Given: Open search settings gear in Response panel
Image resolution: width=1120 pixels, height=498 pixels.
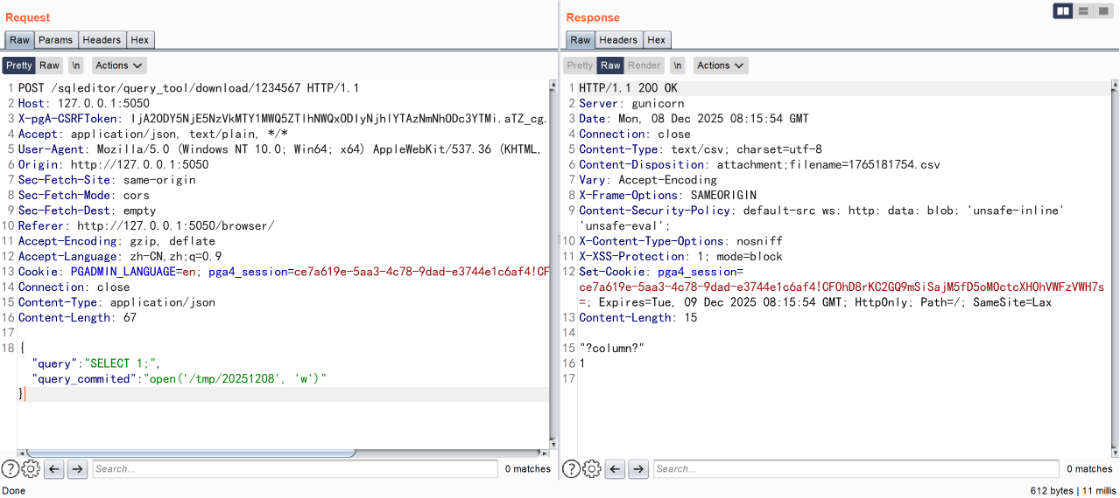Looking at the screenshot, I should pyautogui.click(x=590, y=468).
